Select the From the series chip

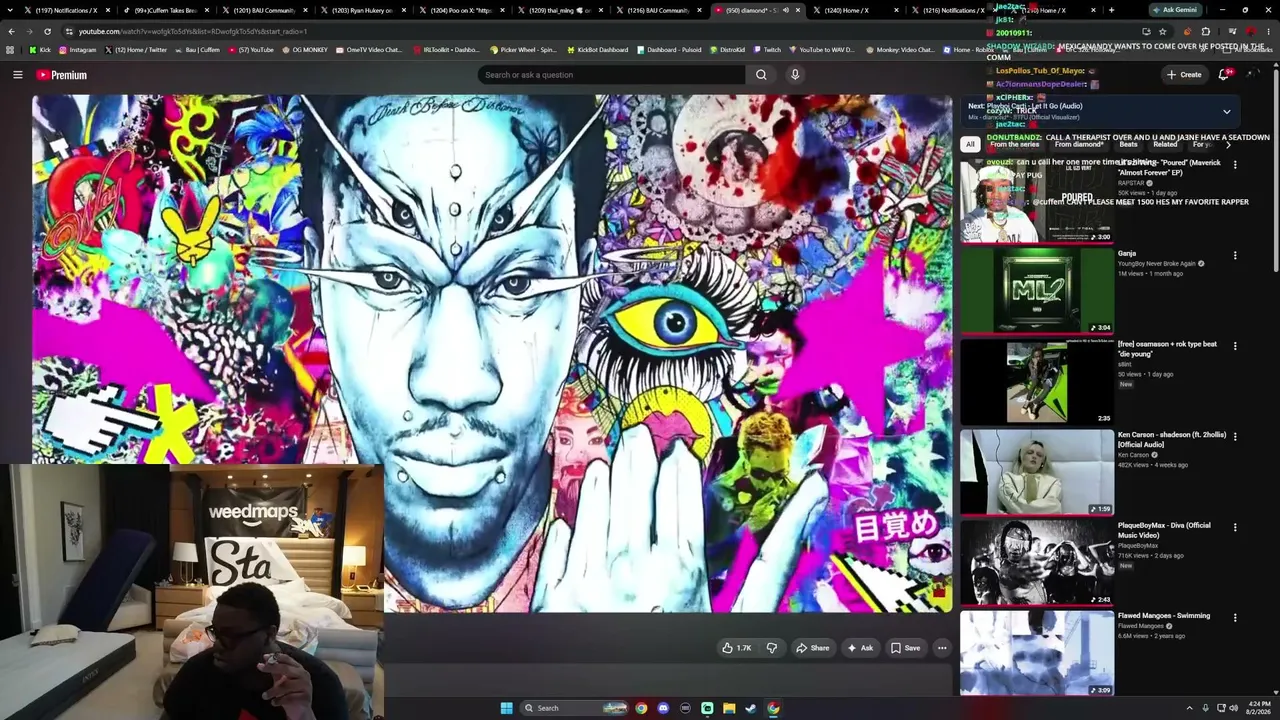pyautogui.click(x=1015, y=144)
